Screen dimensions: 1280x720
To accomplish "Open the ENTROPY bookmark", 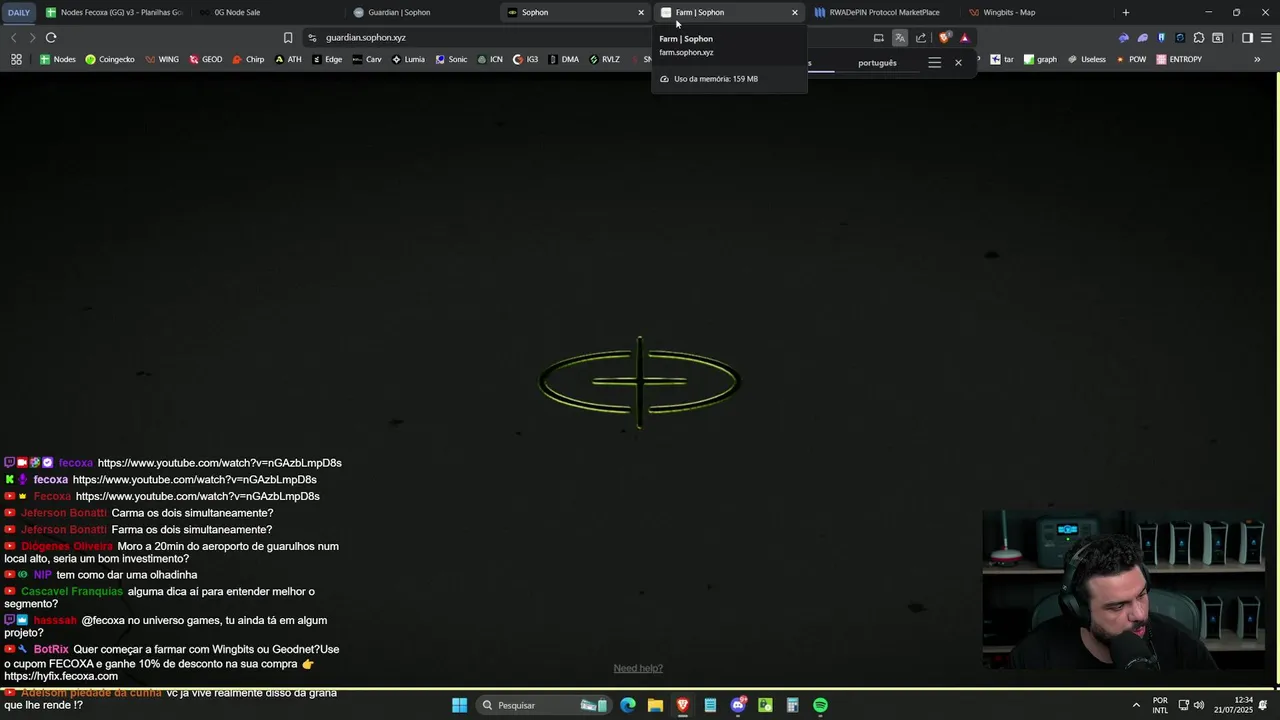I will click(1179, 59).
